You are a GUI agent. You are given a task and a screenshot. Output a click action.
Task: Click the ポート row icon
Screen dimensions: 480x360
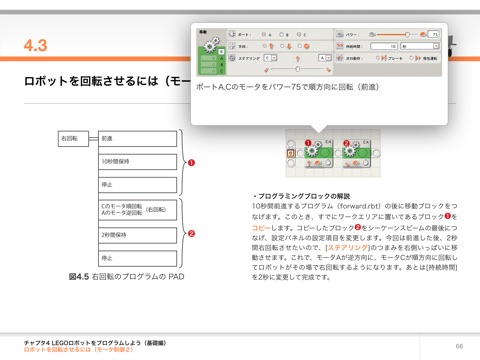(x=232, y=34)
